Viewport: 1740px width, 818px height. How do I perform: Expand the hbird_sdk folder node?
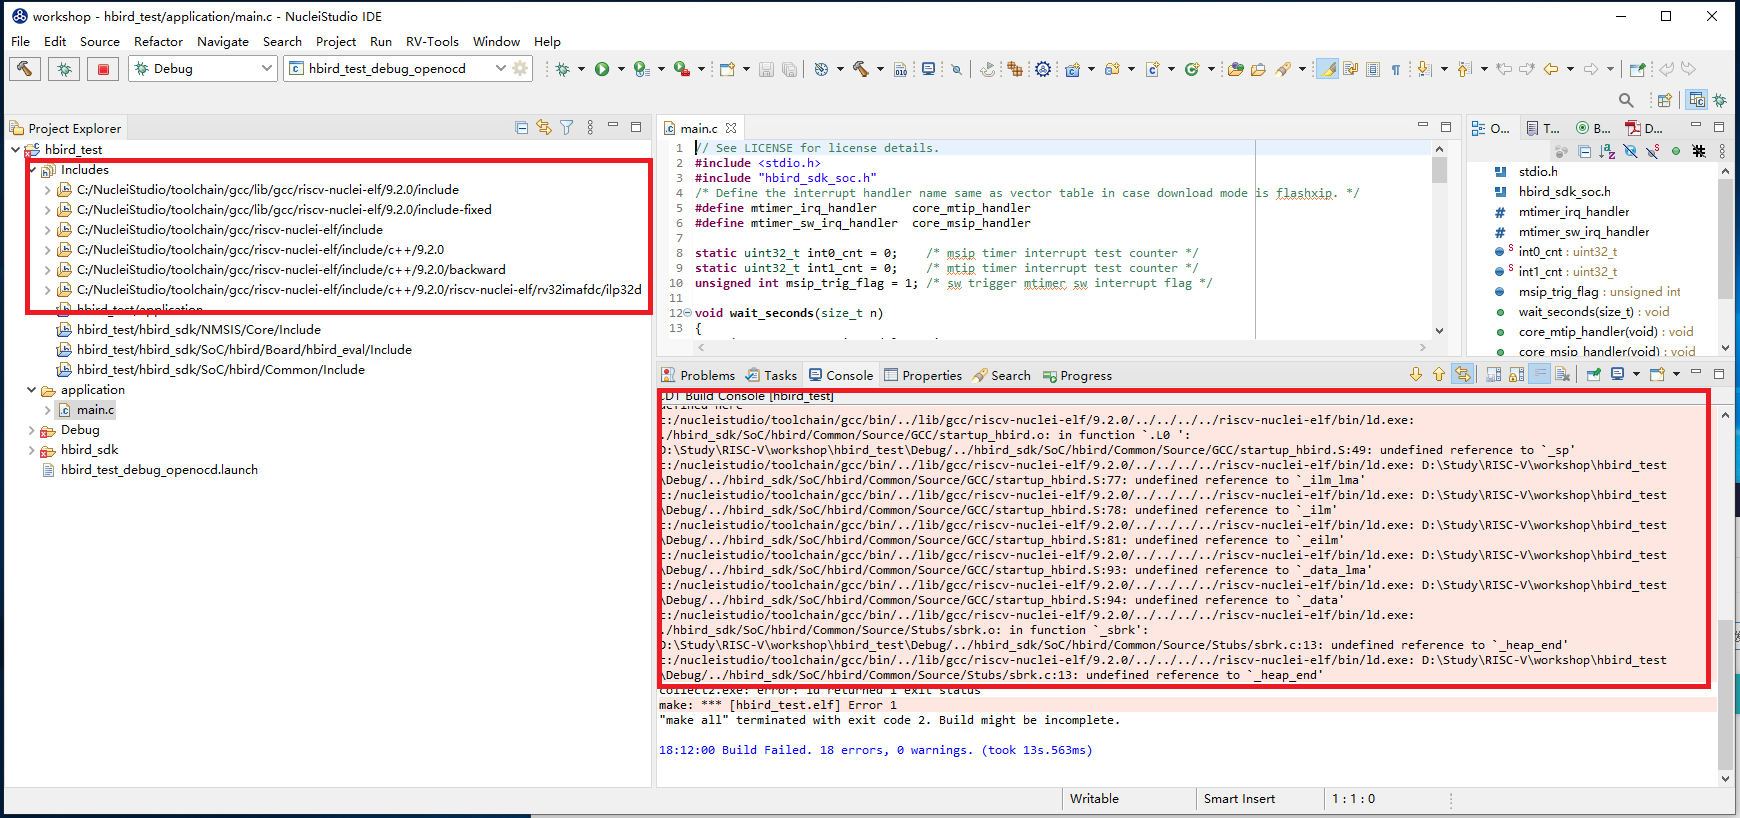32,450
